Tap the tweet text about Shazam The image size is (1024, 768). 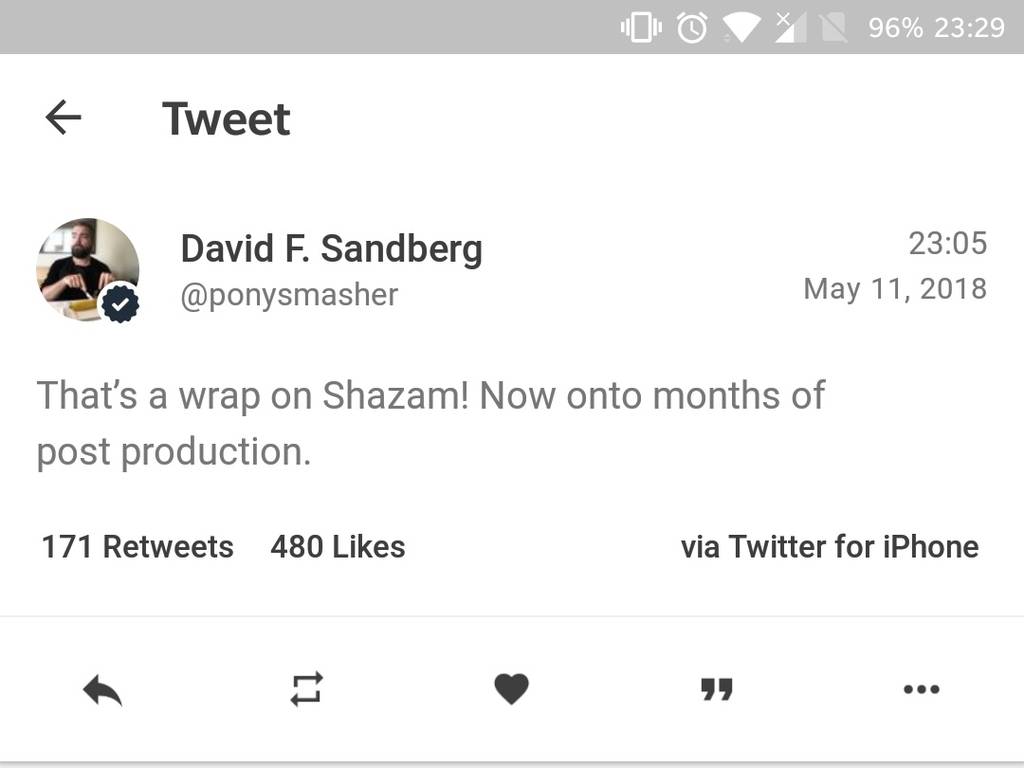point(430,423)
